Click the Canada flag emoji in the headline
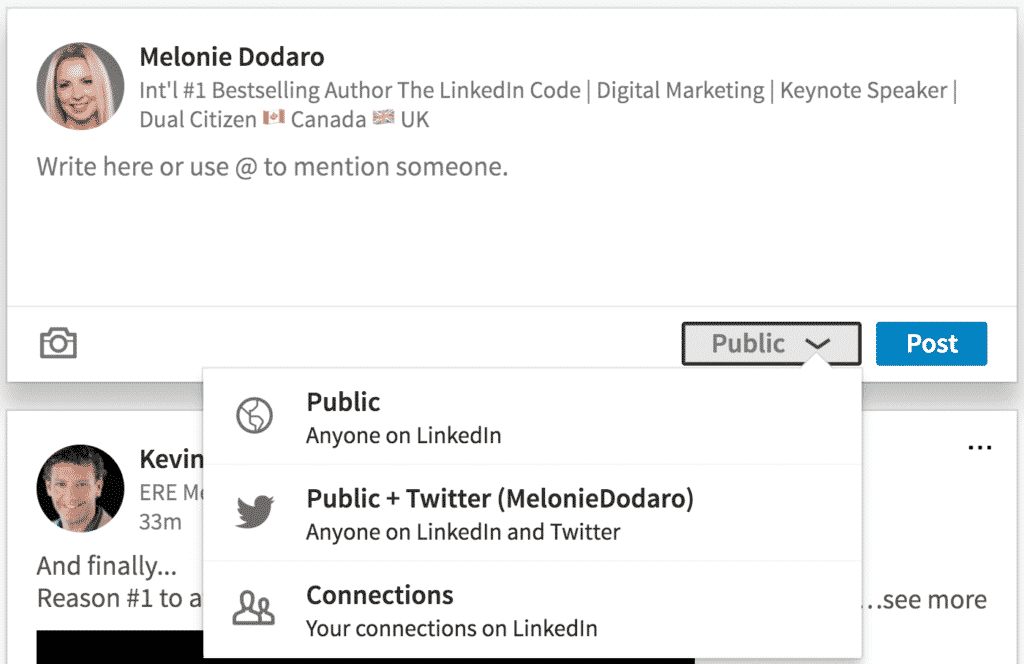1024x664 pixels. coord(270,119)
